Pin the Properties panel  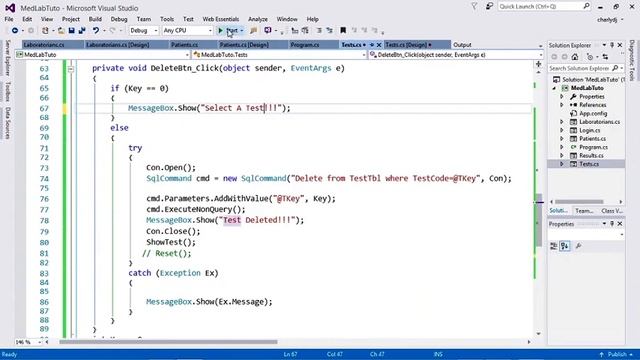point(612,224)
